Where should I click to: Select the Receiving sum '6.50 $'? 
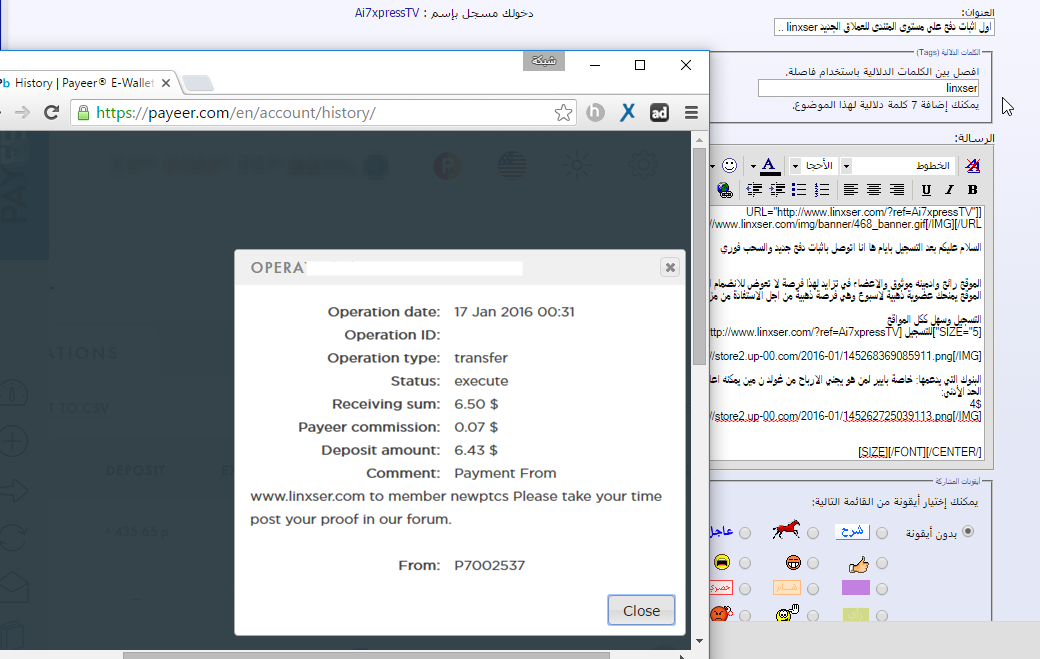pos(476,404)
